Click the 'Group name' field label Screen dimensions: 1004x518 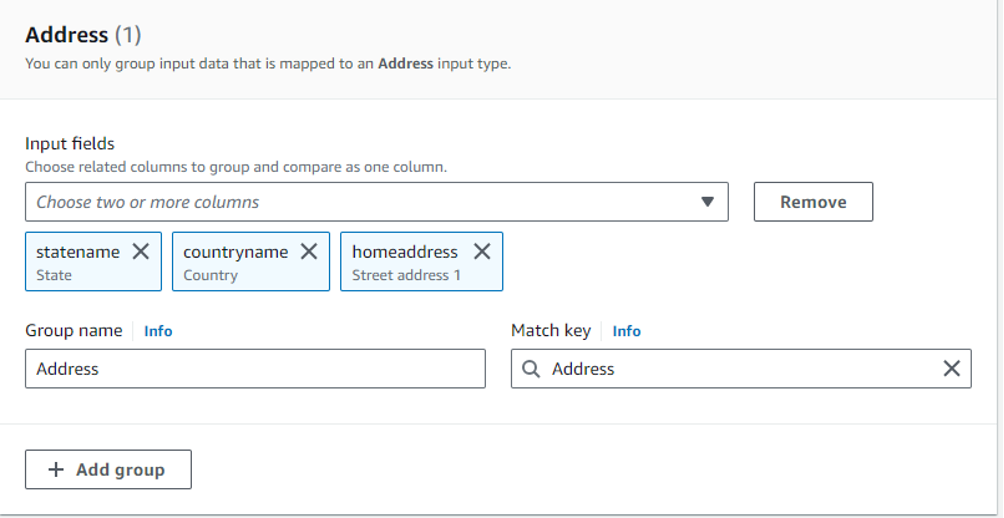click(x=74, y=331)
